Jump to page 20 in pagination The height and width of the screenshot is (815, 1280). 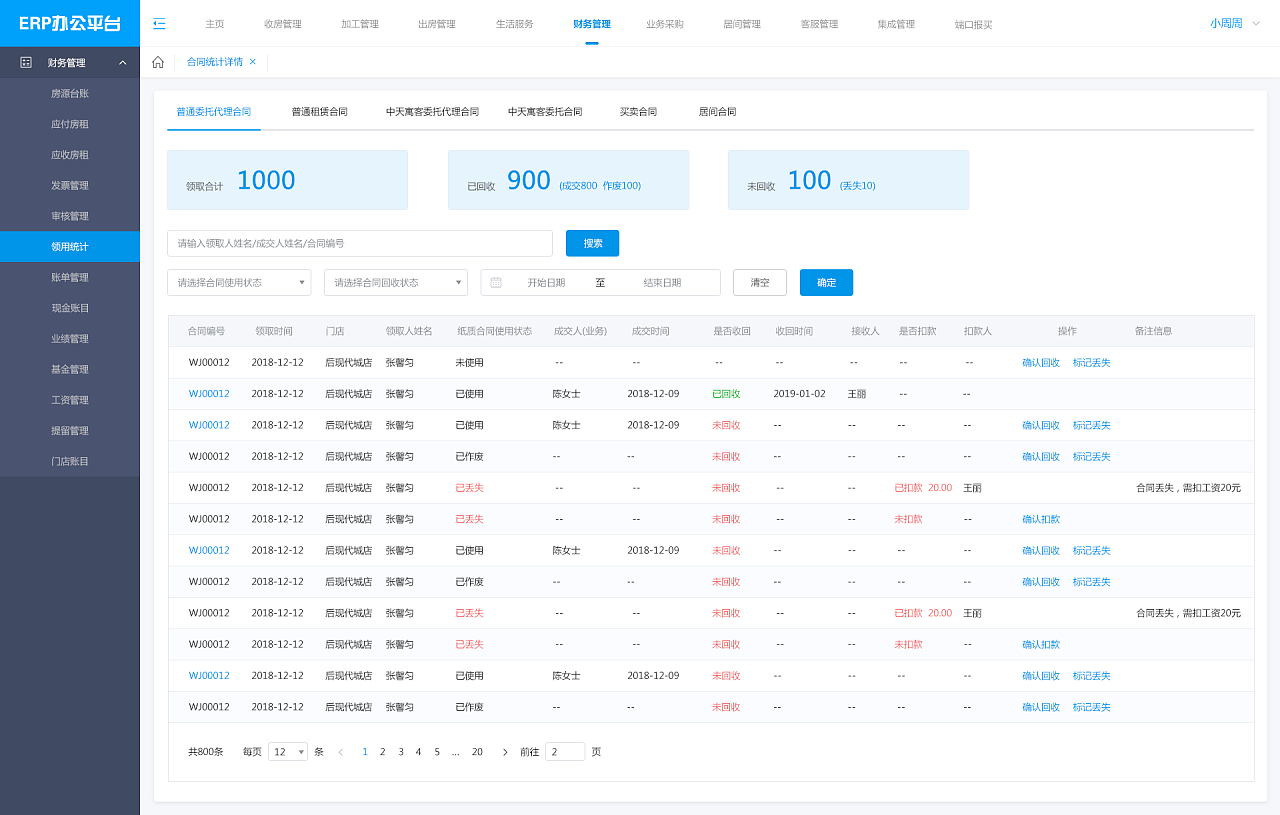[477, 752]
